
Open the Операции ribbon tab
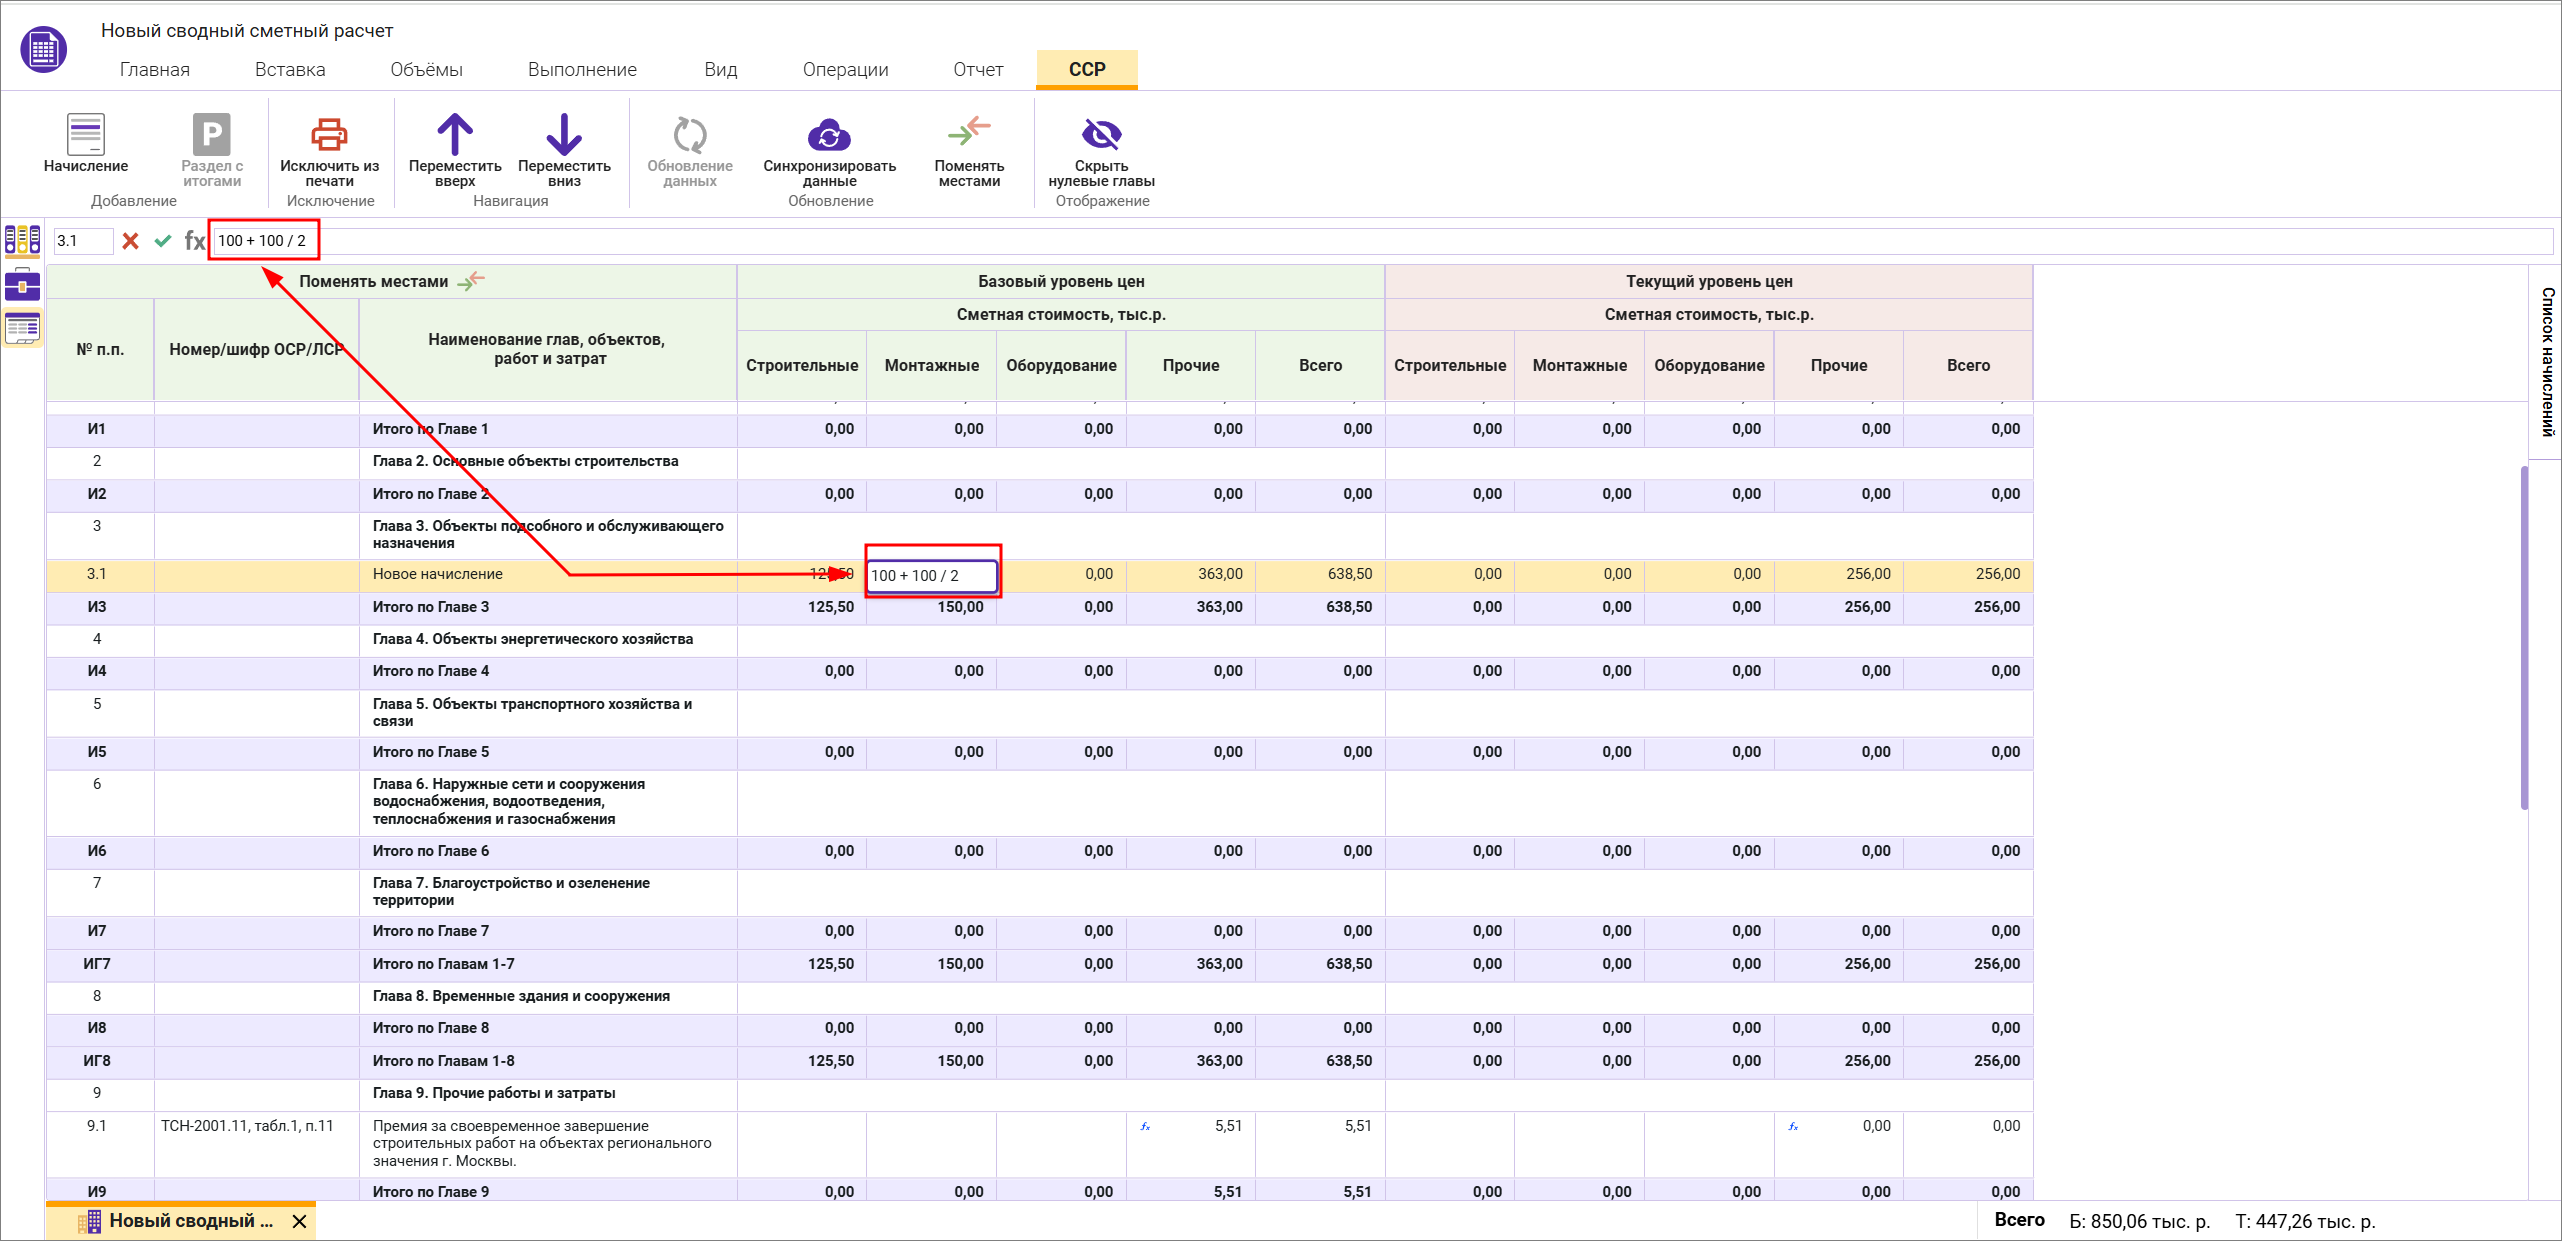(x=845, y=70)
